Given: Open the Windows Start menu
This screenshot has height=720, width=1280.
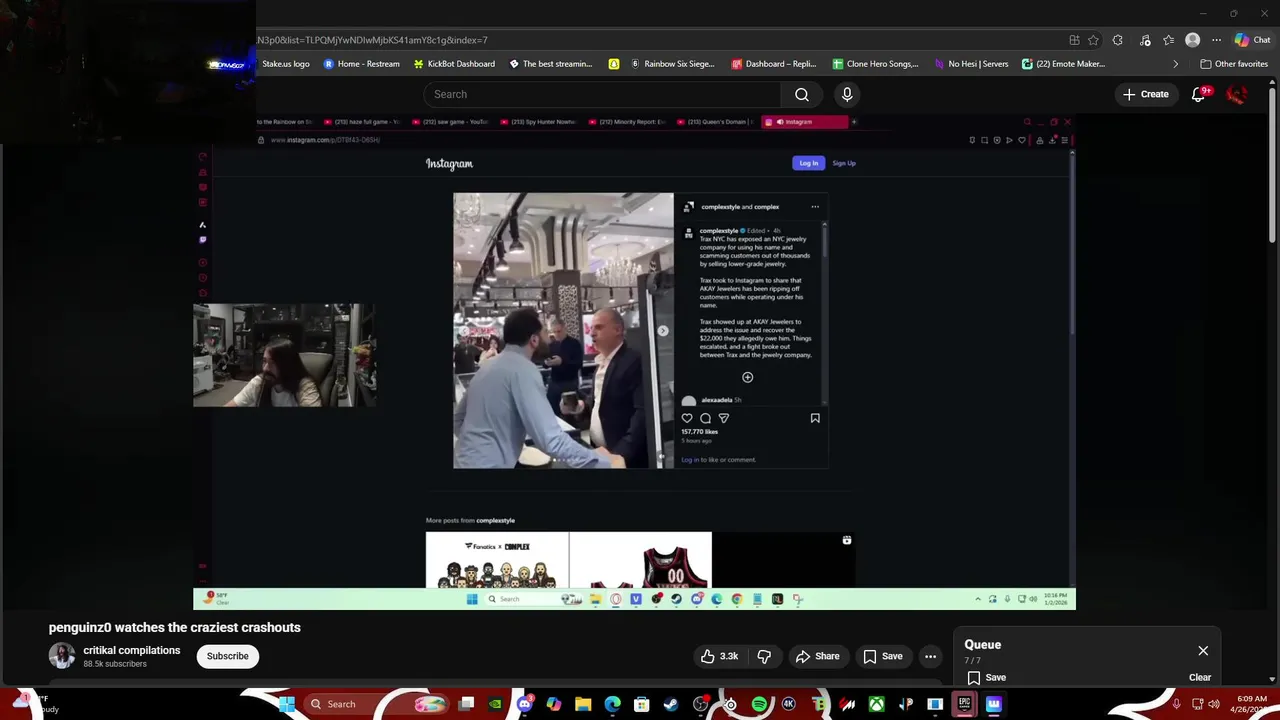Looking at the screenshot, I should pyautogui.click(x=287, y=704).
